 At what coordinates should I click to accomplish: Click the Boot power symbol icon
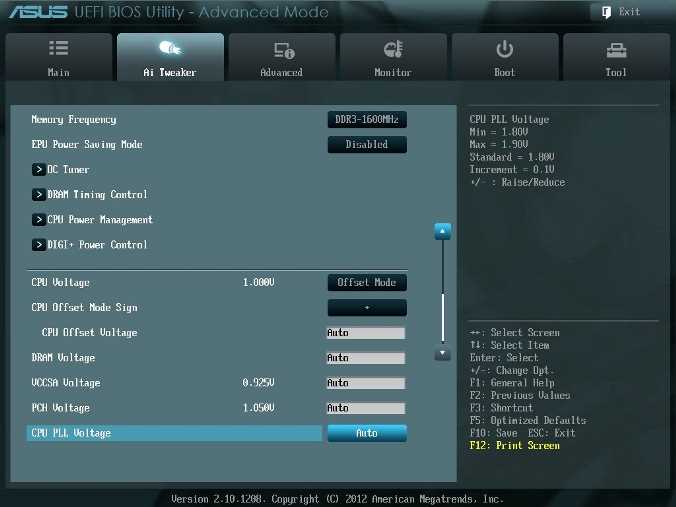click(504, 49)
